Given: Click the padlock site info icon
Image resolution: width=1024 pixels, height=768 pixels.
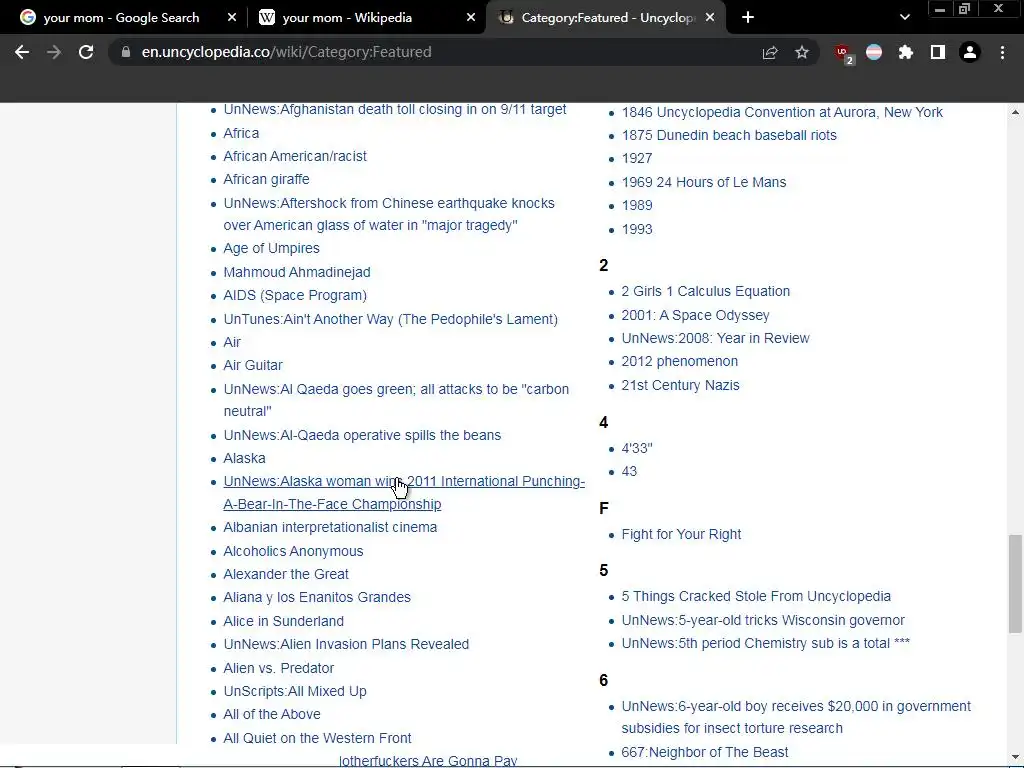Looking at the screenshot, I should [126, 52].
